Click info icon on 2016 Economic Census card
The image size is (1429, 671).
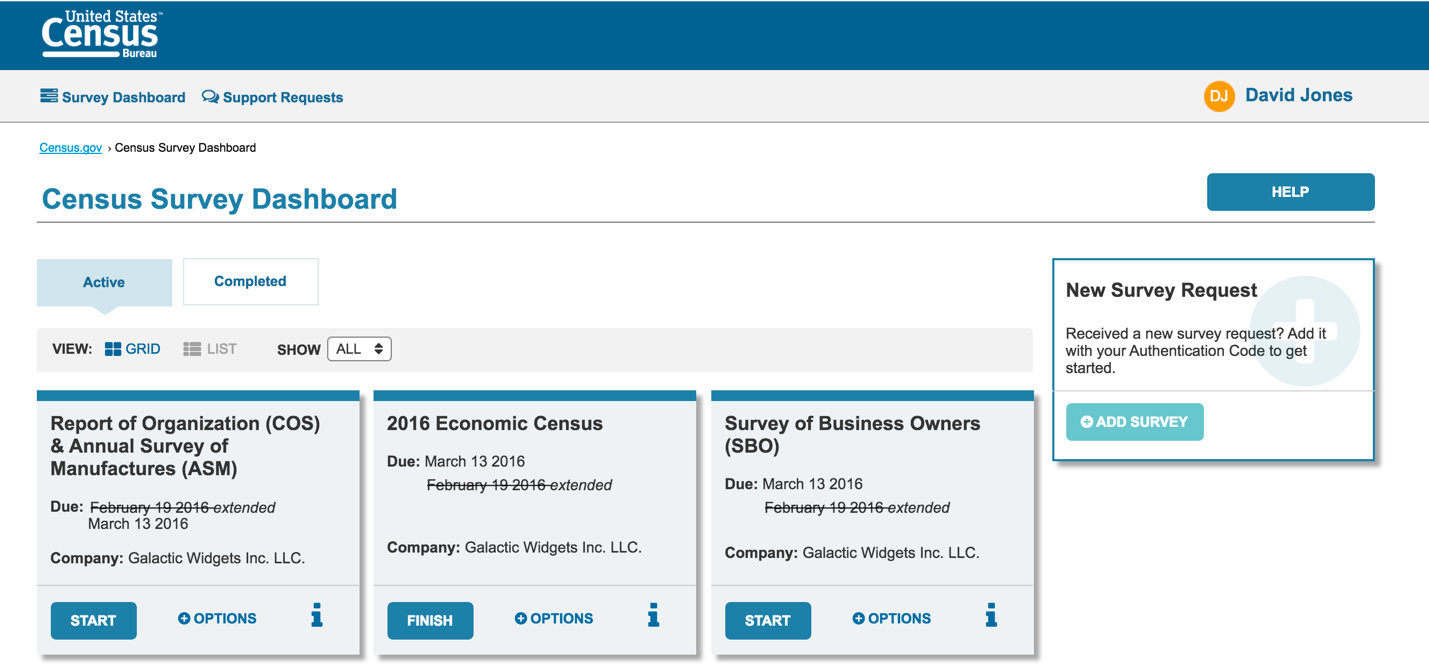[653, 615]
